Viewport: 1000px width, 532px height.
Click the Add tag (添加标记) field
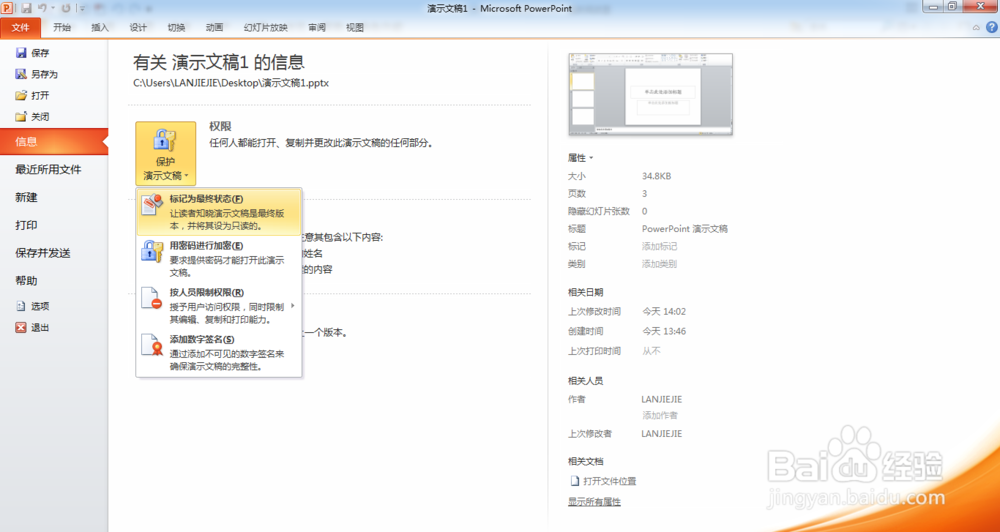coord(659,246)
